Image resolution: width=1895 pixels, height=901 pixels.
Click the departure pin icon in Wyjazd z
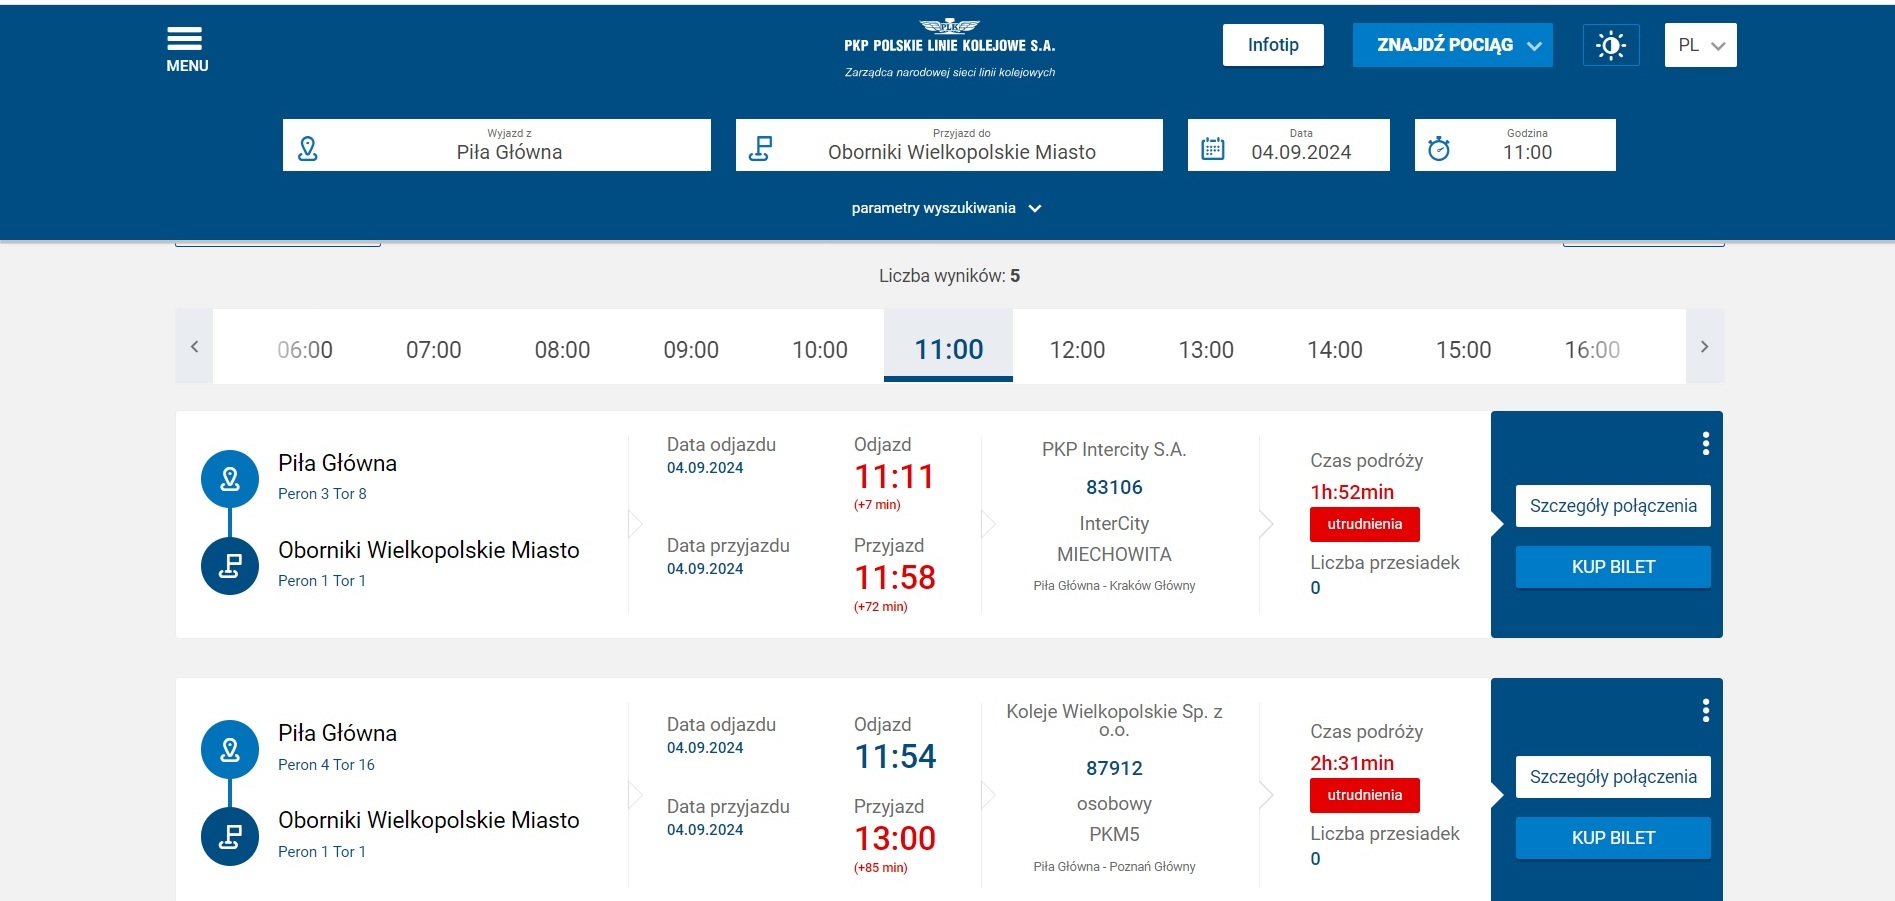(x=308, y=149)
